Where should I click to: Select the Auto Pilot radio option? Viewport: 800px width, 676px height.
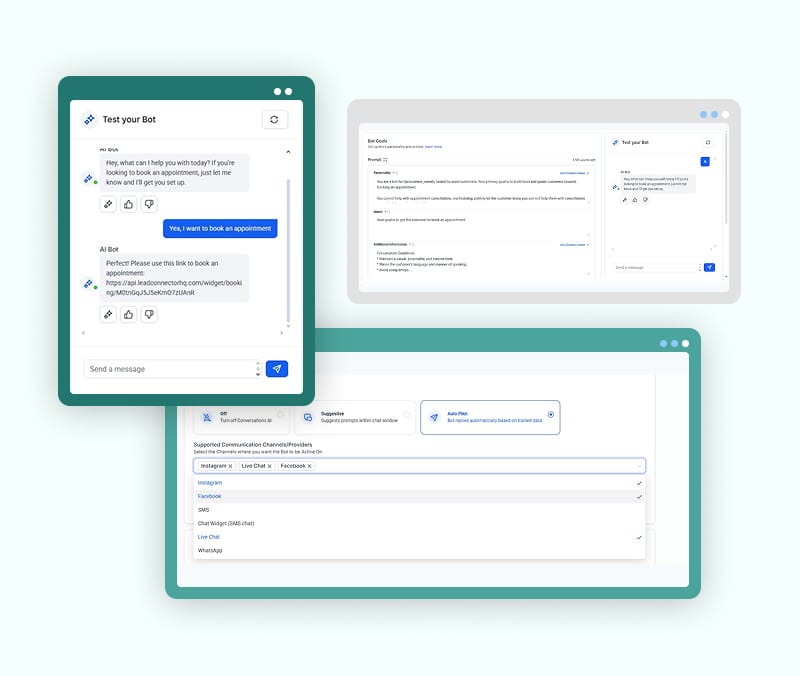[551, 414]
